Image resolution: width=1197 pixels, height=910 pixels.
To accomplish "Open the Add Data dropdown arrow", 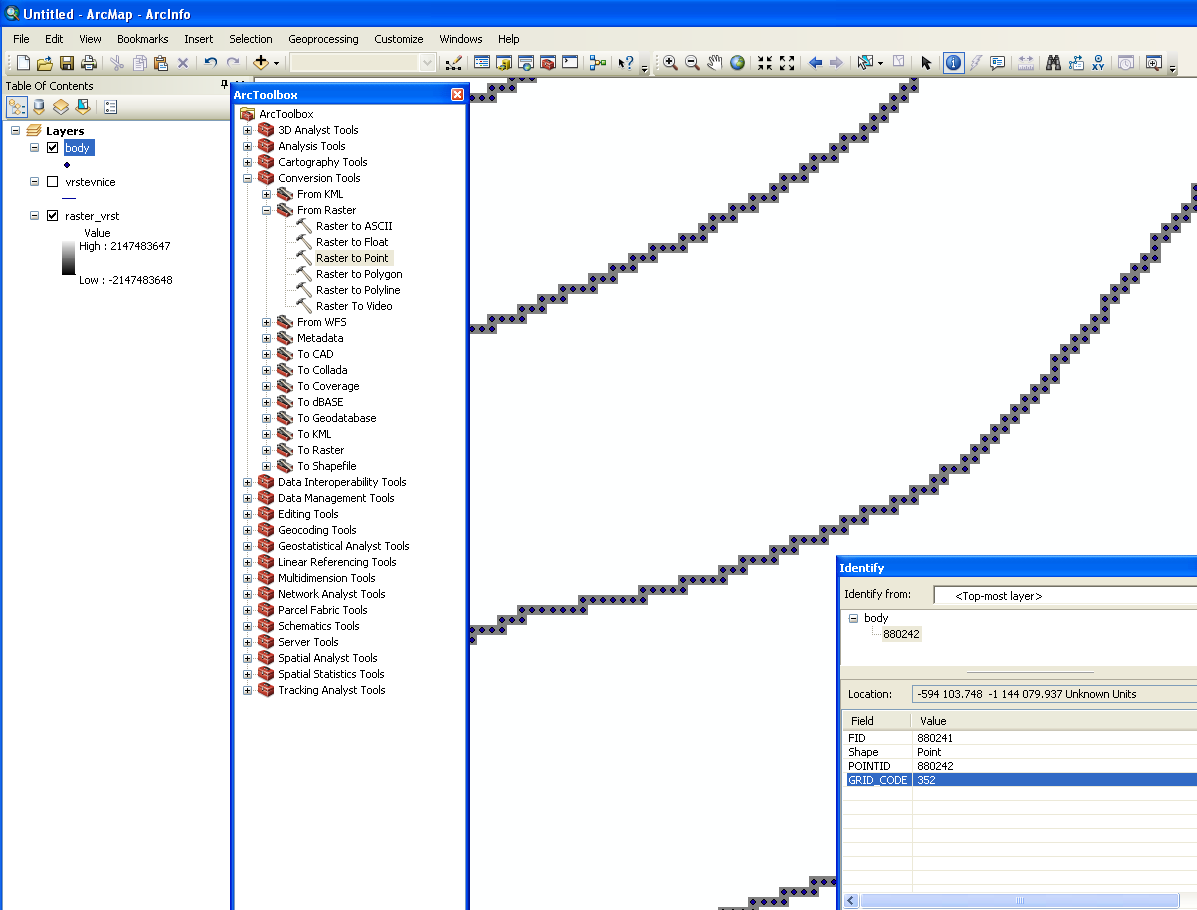I will tap(276, 63).
